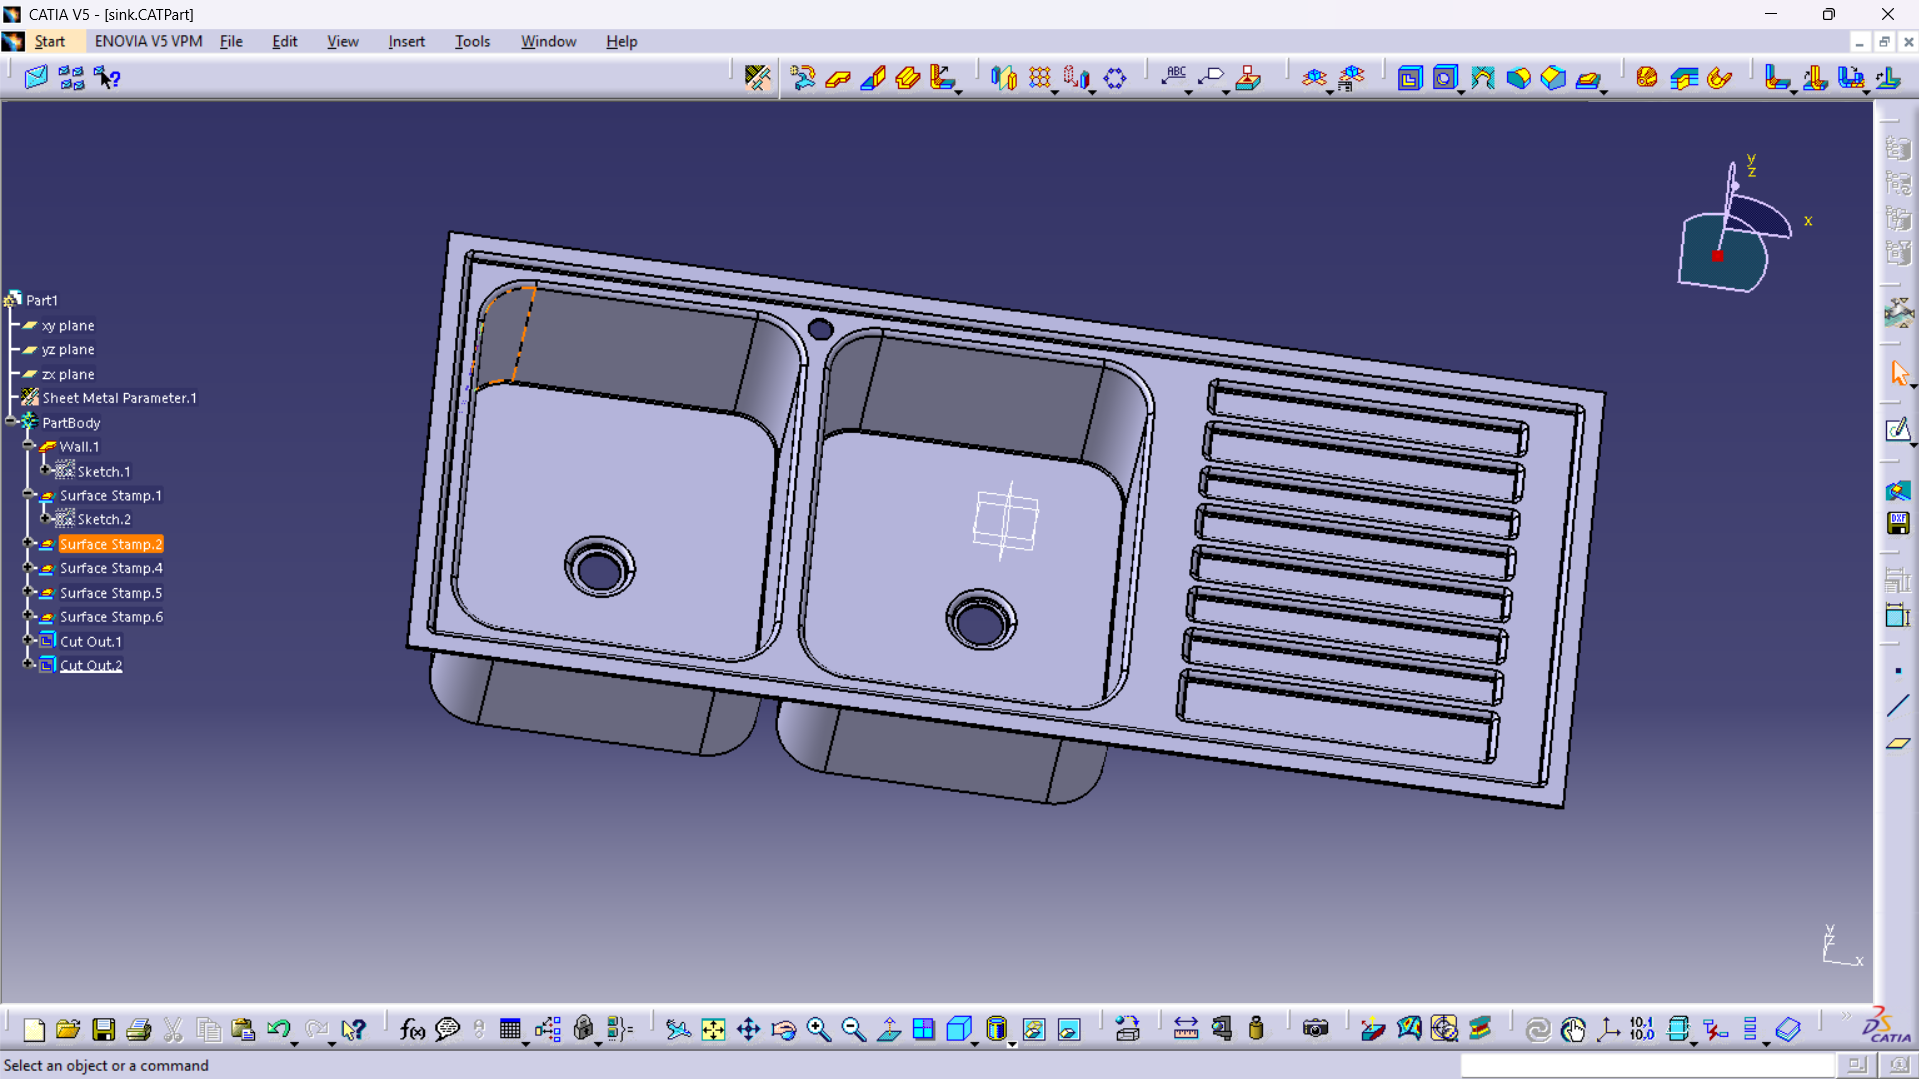The image size is (1919, 1079).
Task: Expand the Surface Stamp.4 tree node
Action: coord(28,567)
